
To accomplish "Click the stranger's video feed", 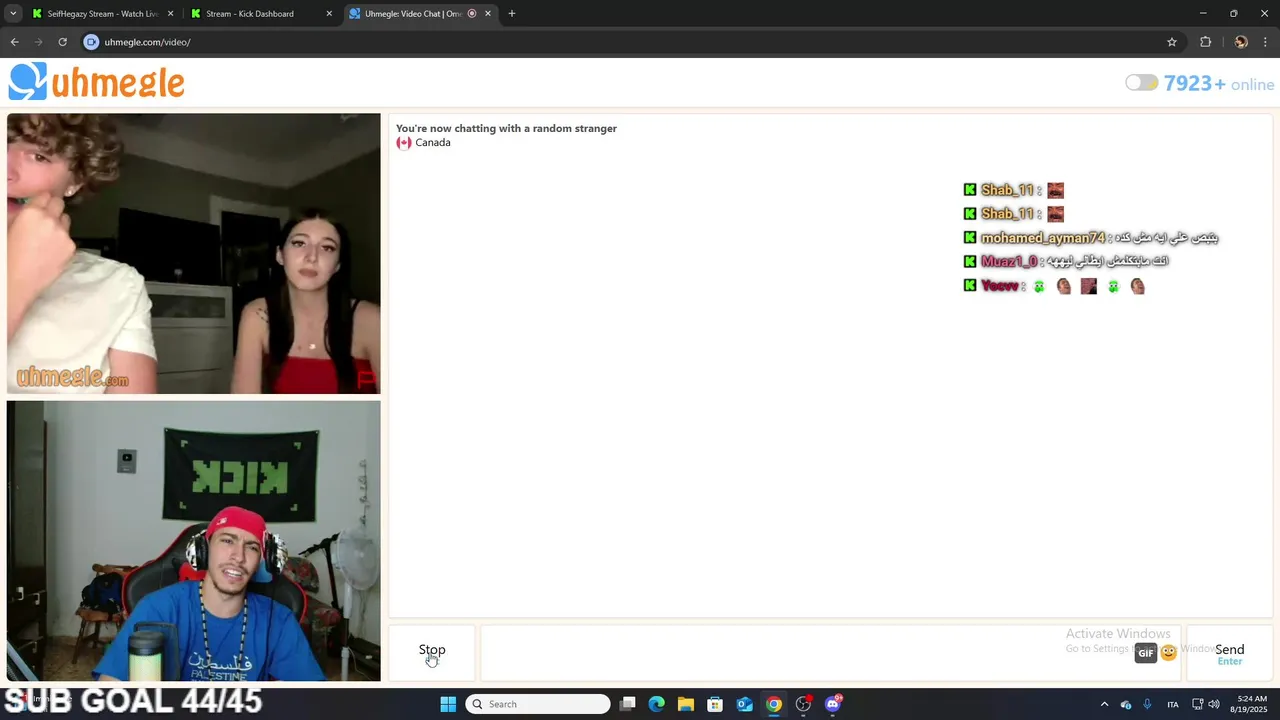I will click(x=193, y=254).
